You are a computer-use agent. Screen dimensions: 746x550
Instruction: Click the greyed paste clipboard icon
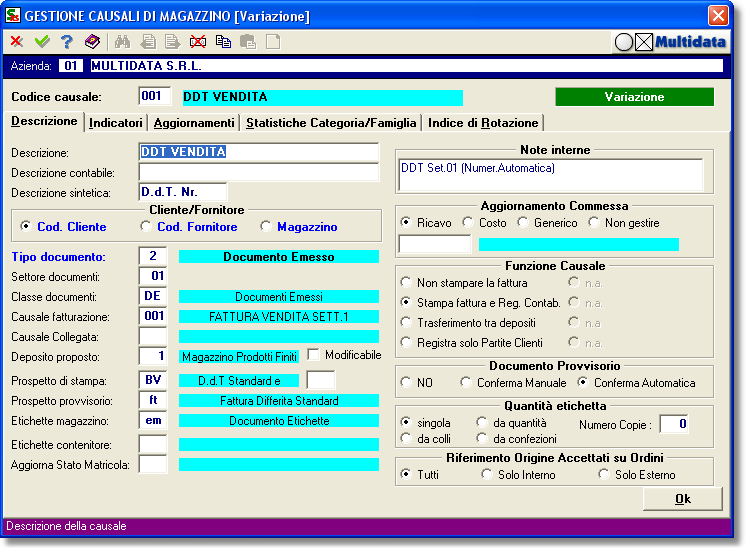248,42
